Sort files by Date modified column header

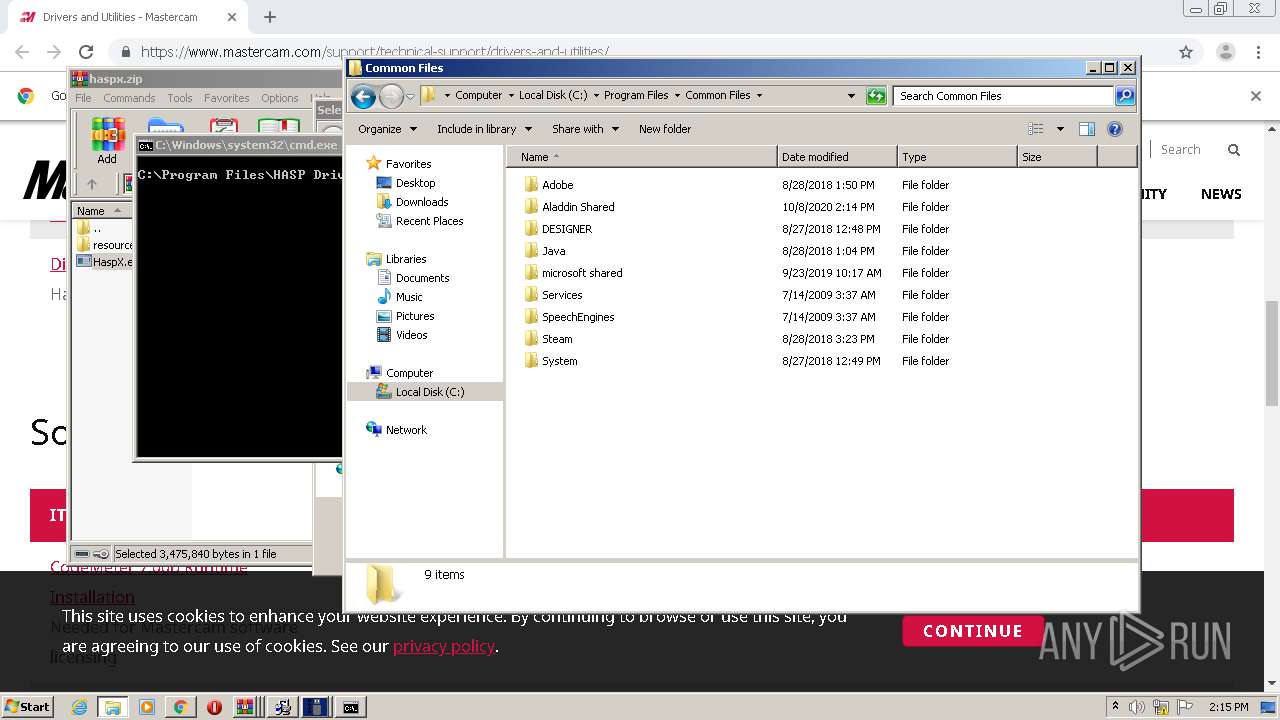[837, 157]
